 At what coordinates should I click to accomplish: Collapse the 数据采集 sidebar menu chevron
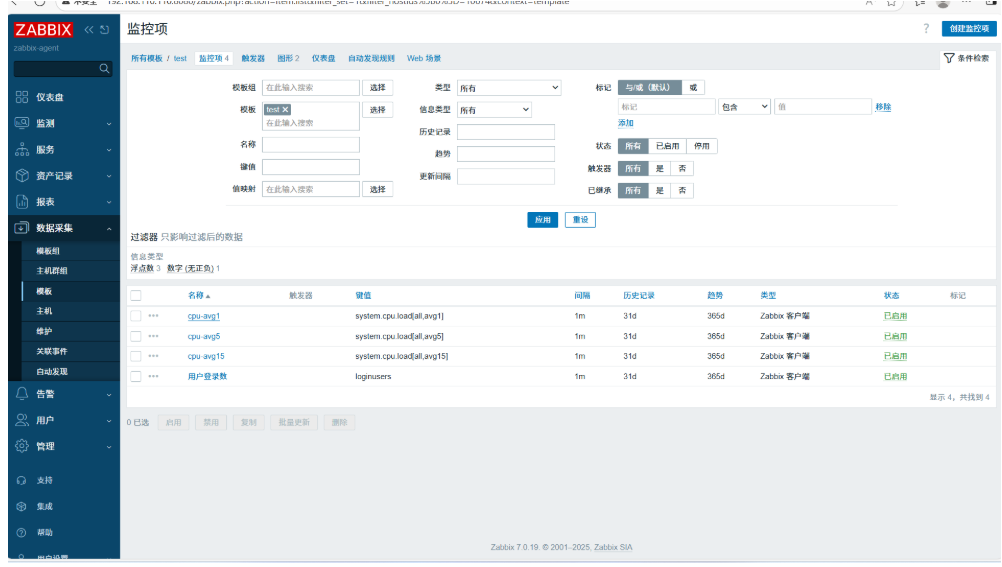(109, 228)
